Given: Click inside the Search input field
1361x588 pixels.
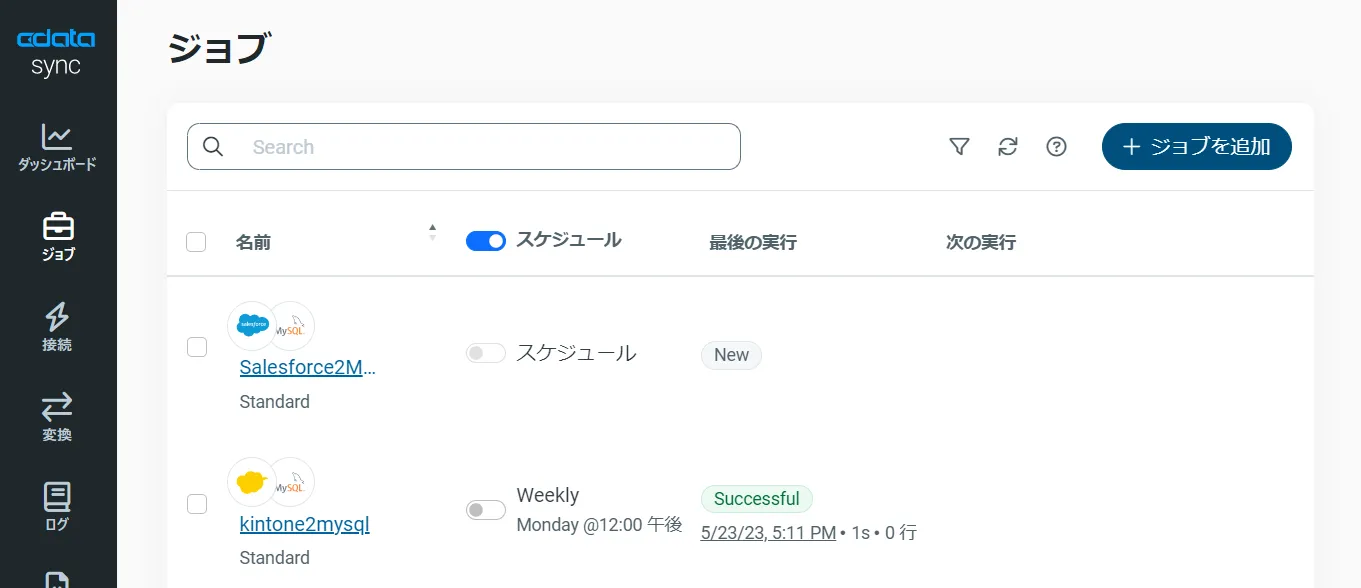Looking at the screenshot, I should click(x=463, y=146).
